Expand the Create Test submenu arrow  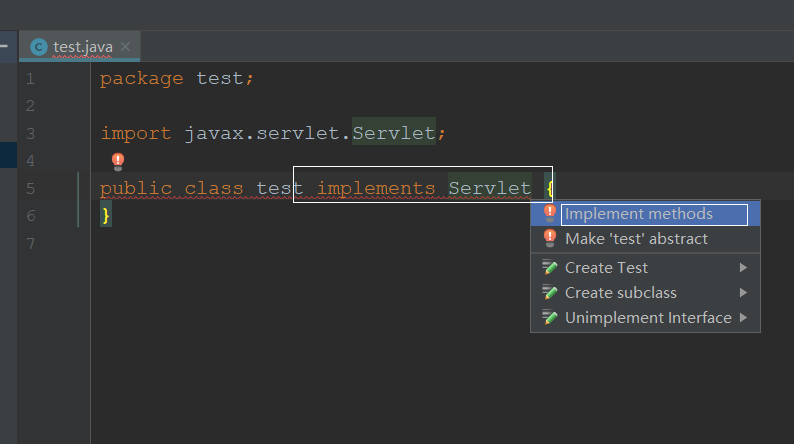tap(743, 267)
